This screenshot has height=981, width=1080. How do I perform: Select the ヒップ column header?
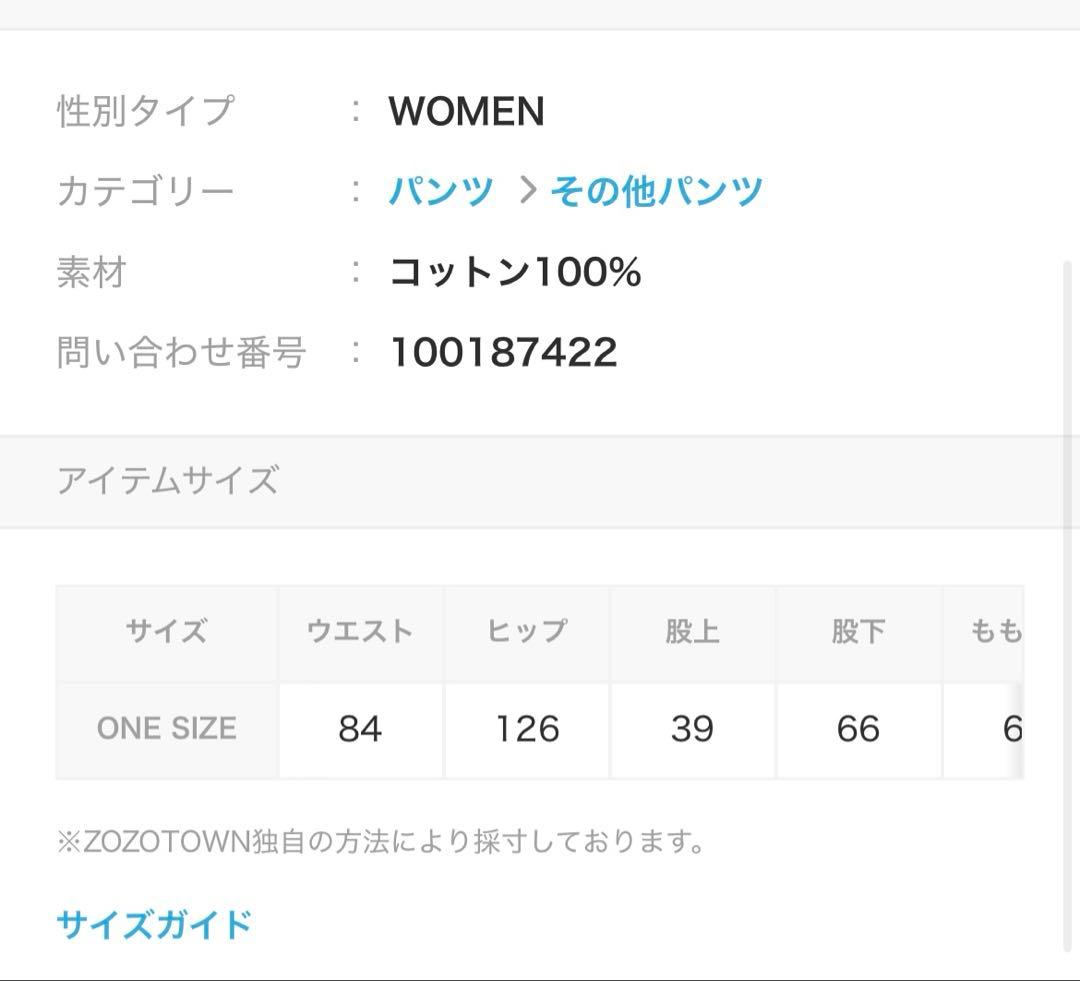526,632
